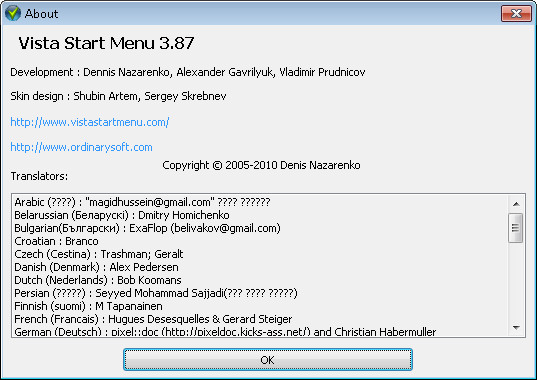Click the Vista Start Menu 3.87 heading

click(106, 43)
